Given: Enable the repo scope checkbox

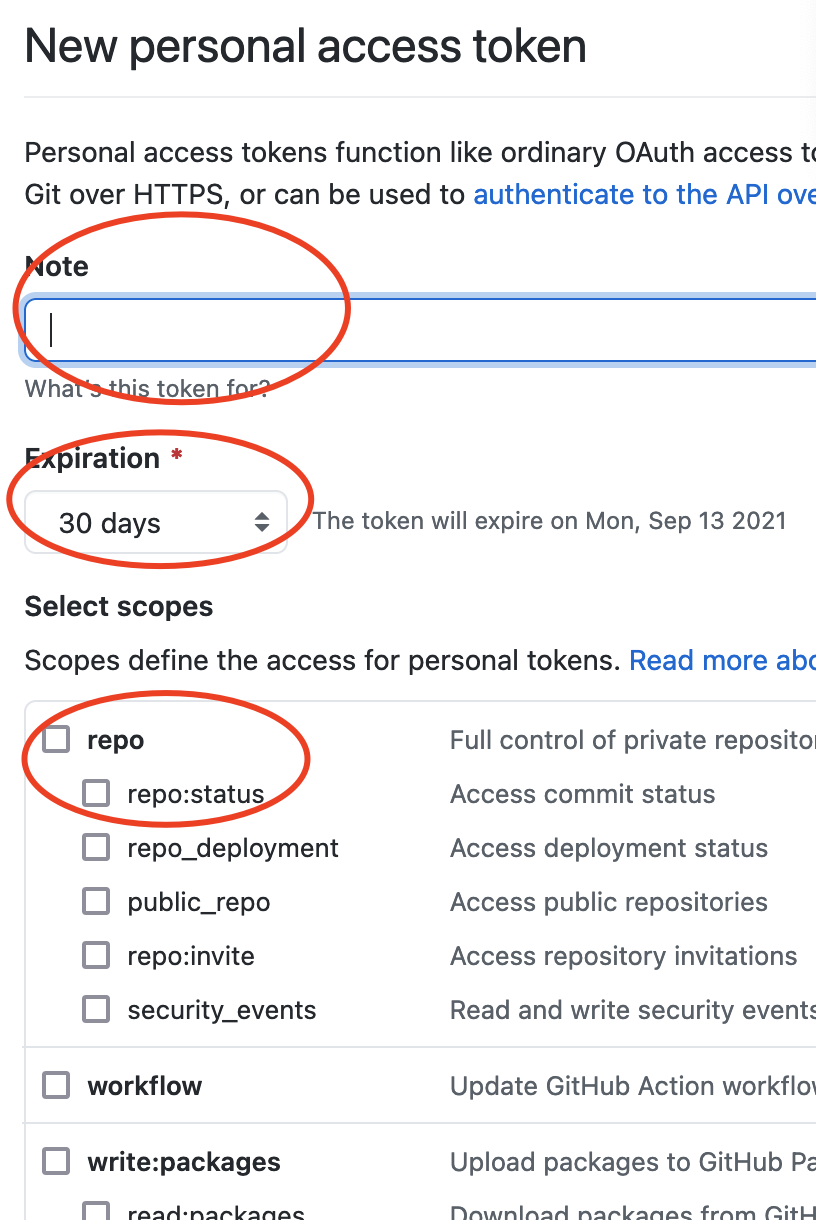Looking at the screenshot, I should point(56,740).
